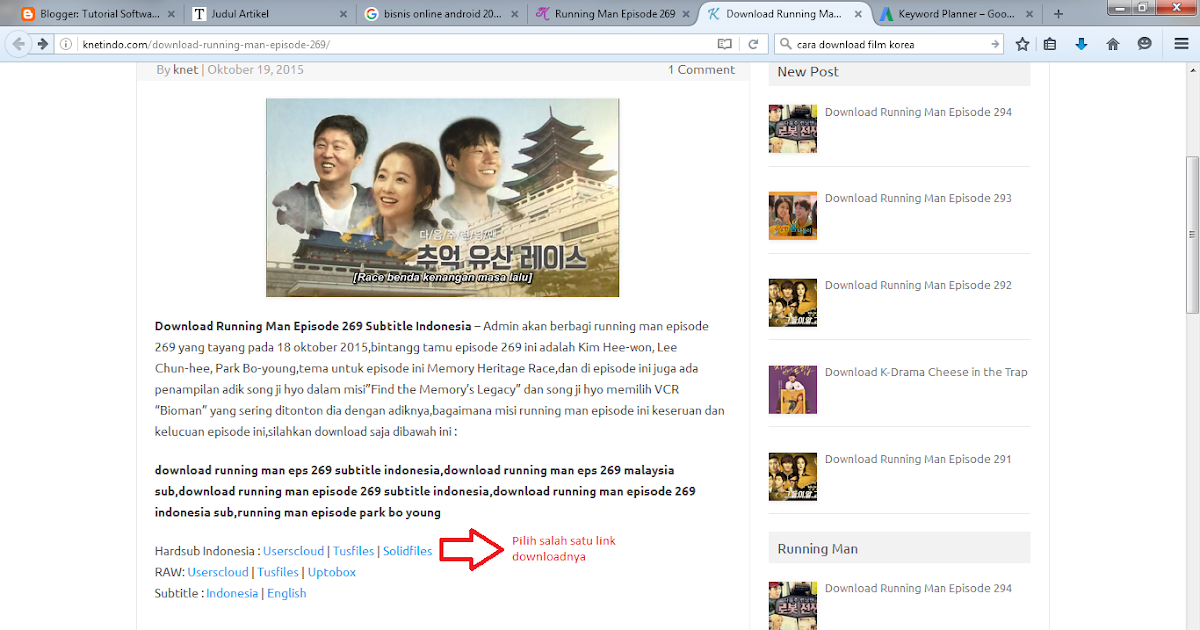Show site identity info icon

pyautogui.click(x=65, y=44)
